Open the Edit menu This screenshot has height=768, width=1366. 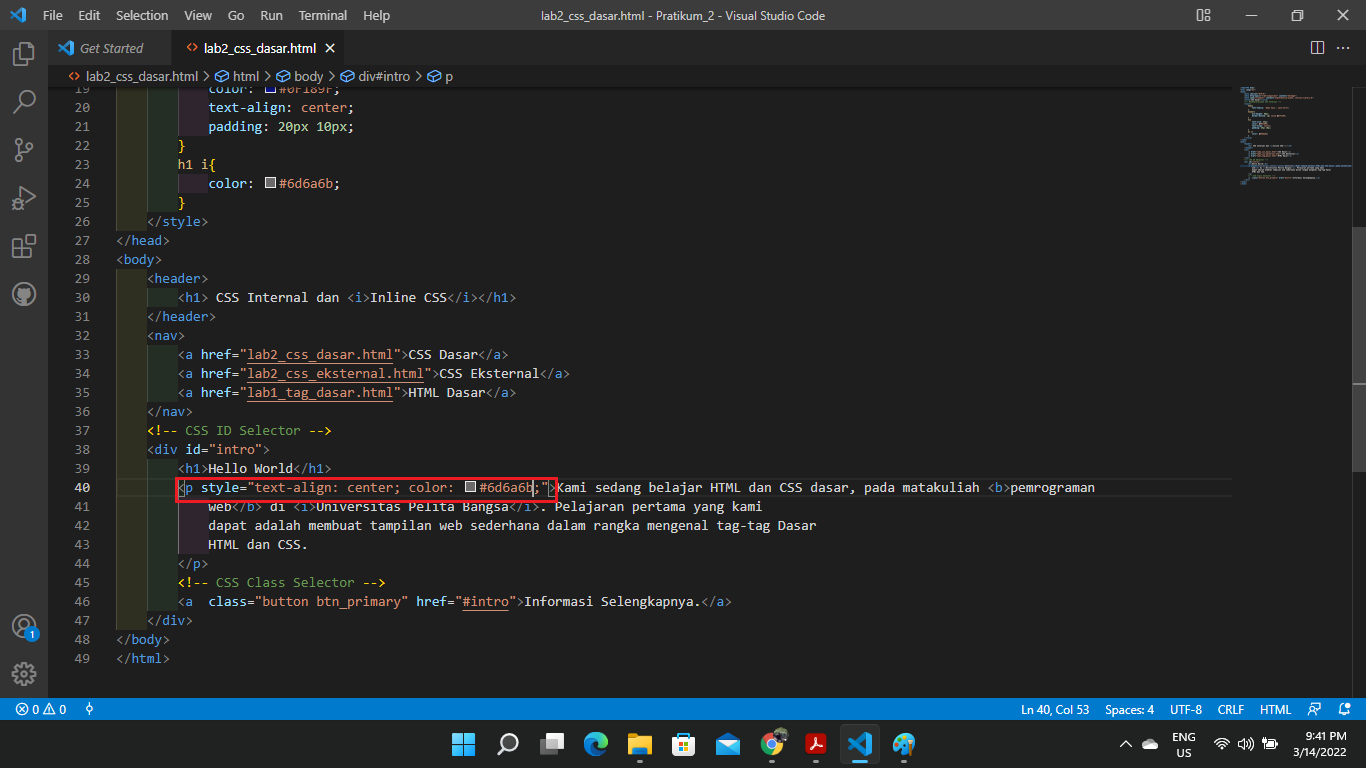coord(89,15)
